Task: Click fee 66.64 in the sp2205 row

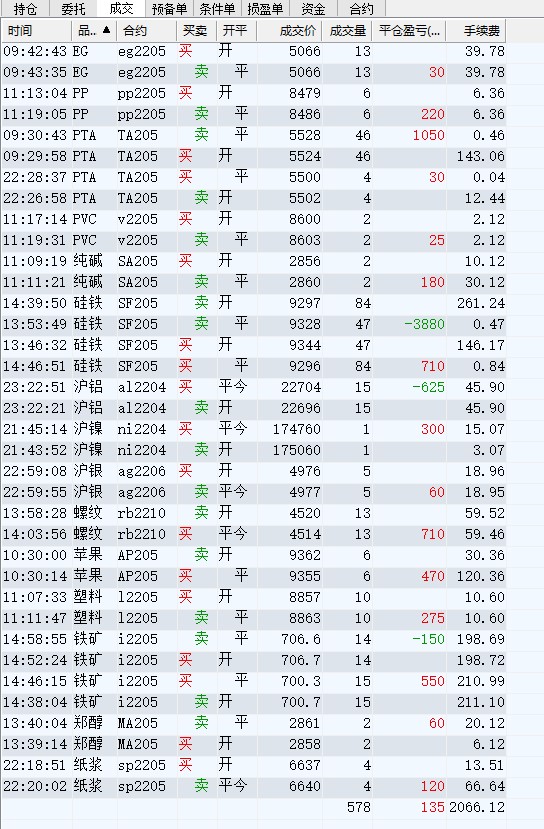Action: (x=485, y=786)
